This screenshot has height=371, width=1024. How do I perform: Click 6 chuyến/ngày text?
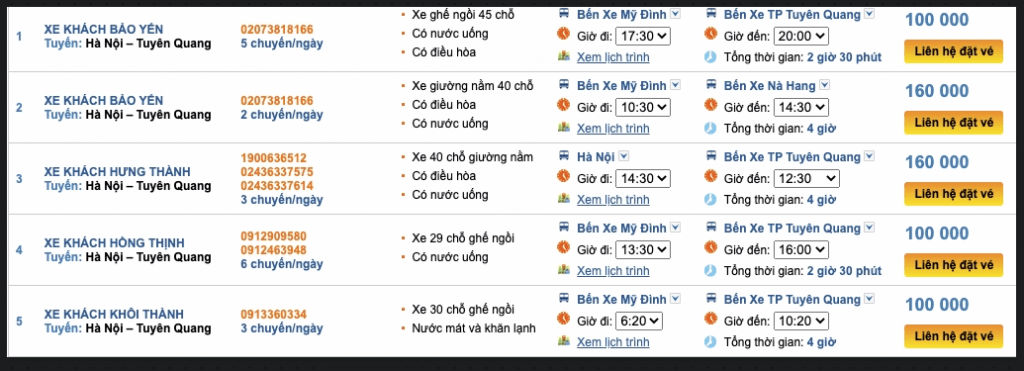[x=281, y=265]
